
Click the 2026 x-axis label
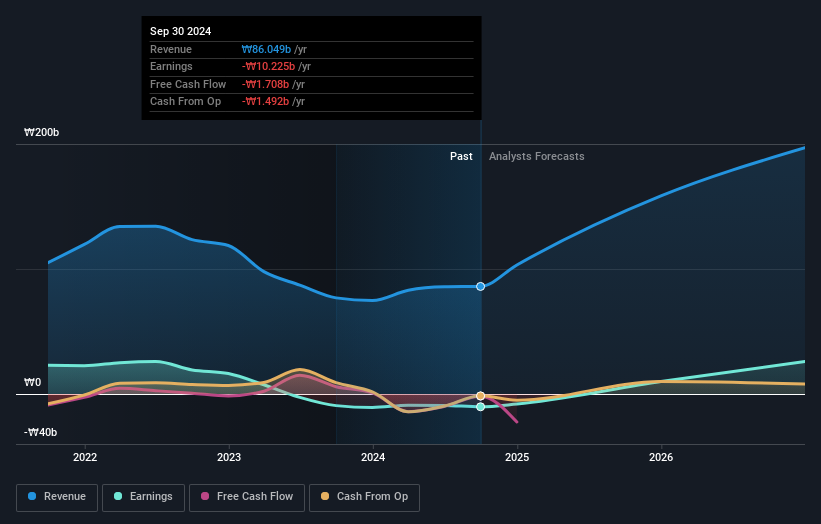click(661, 457)
